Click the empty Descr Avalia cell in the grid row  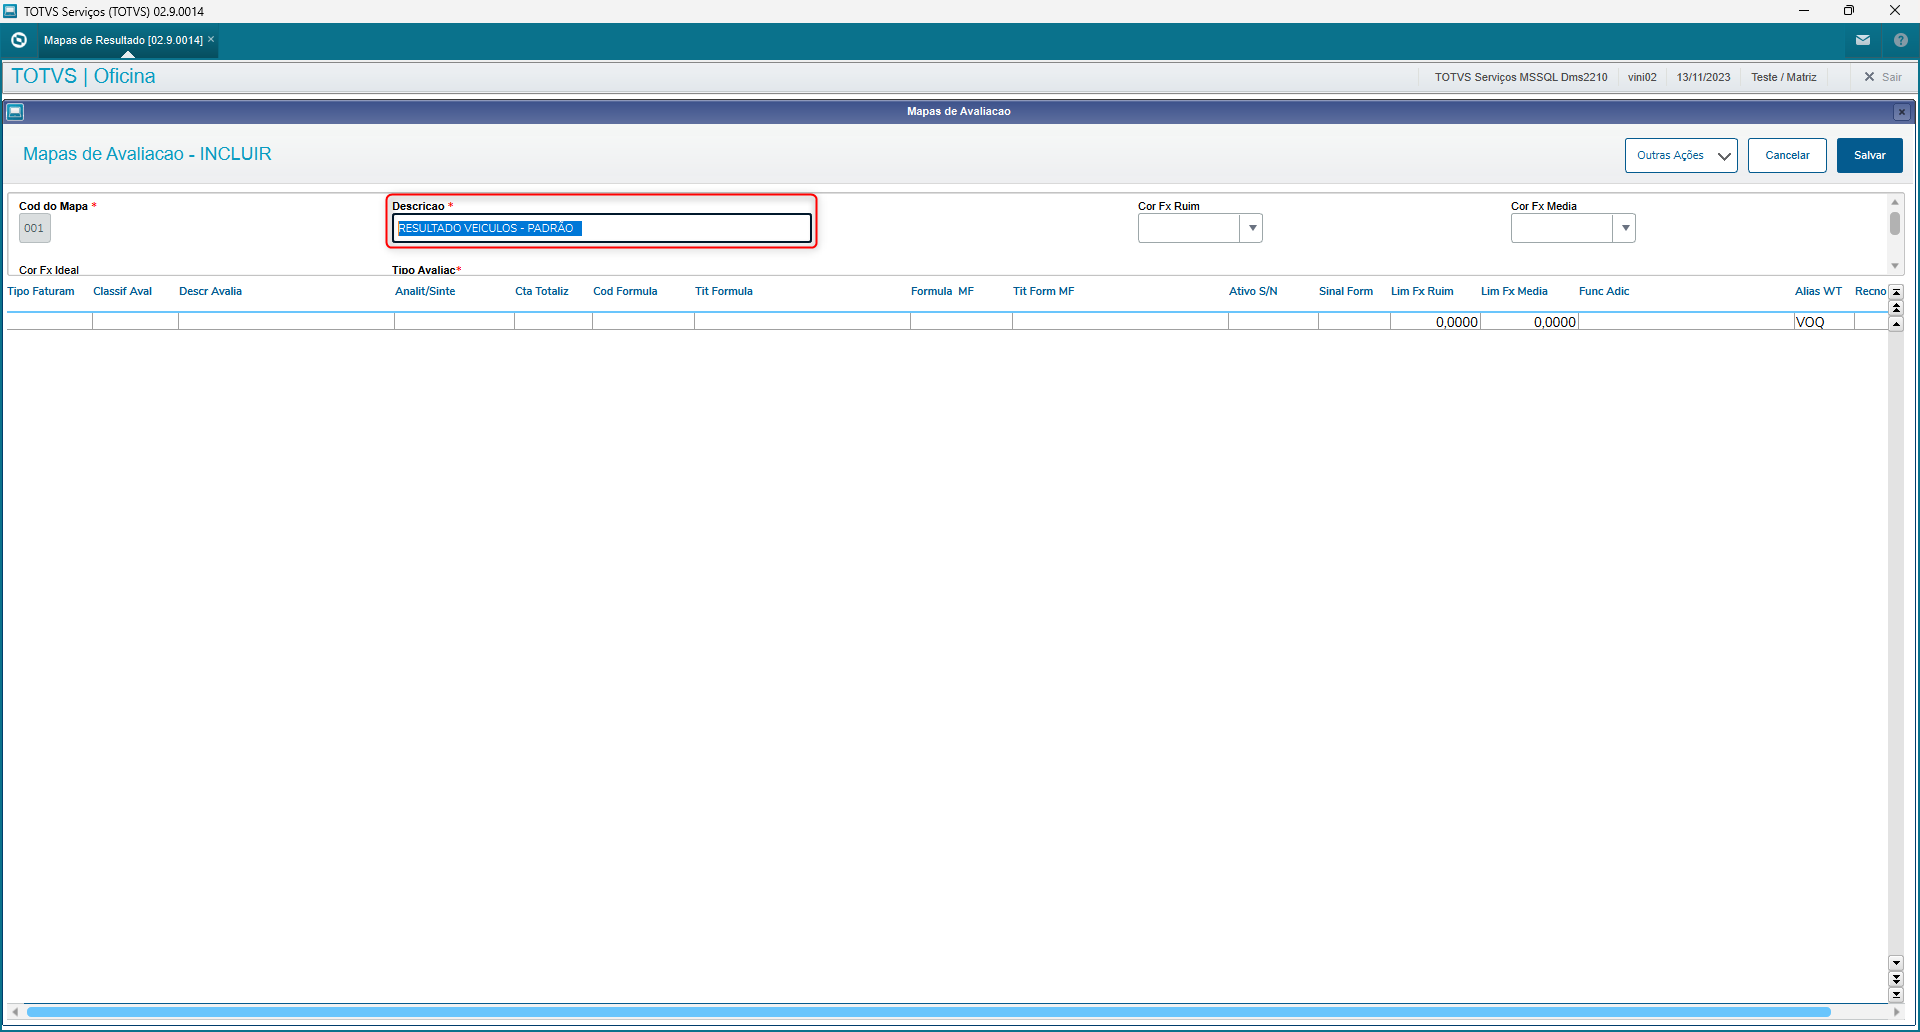point(286,322)
